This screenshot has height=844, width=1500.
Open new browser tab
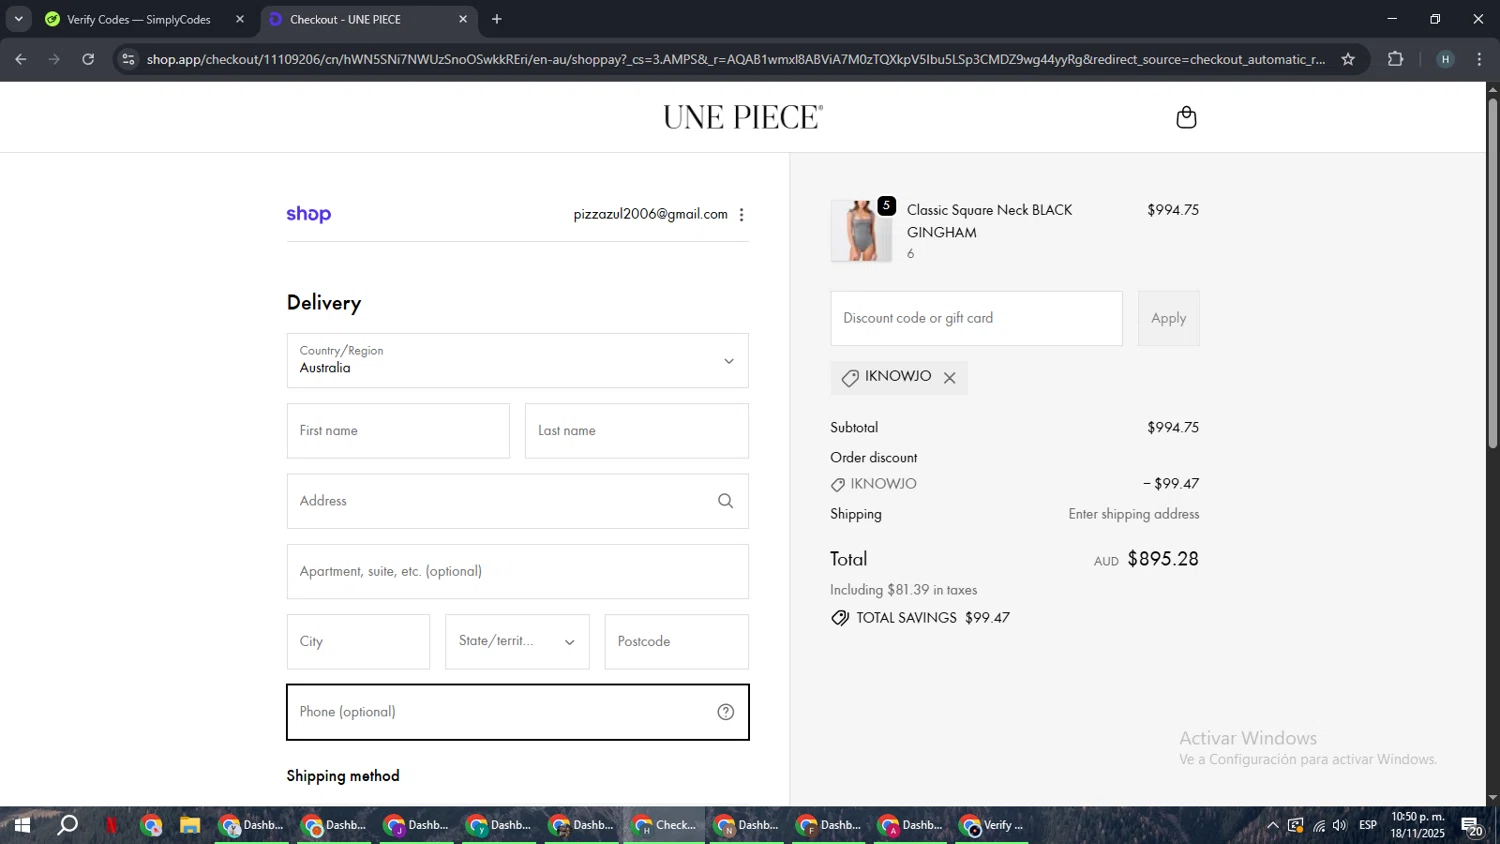(x=497, y=19)
